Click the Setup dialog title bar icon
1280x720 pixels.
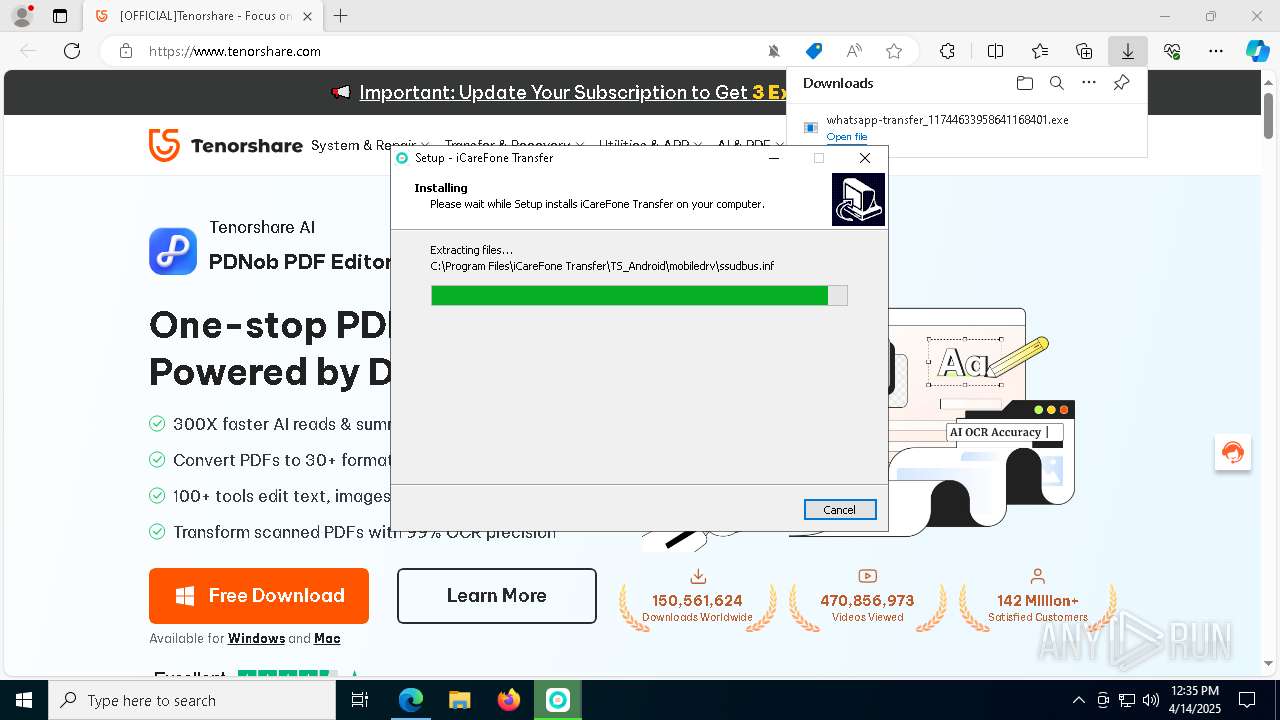tap(402, 158)
